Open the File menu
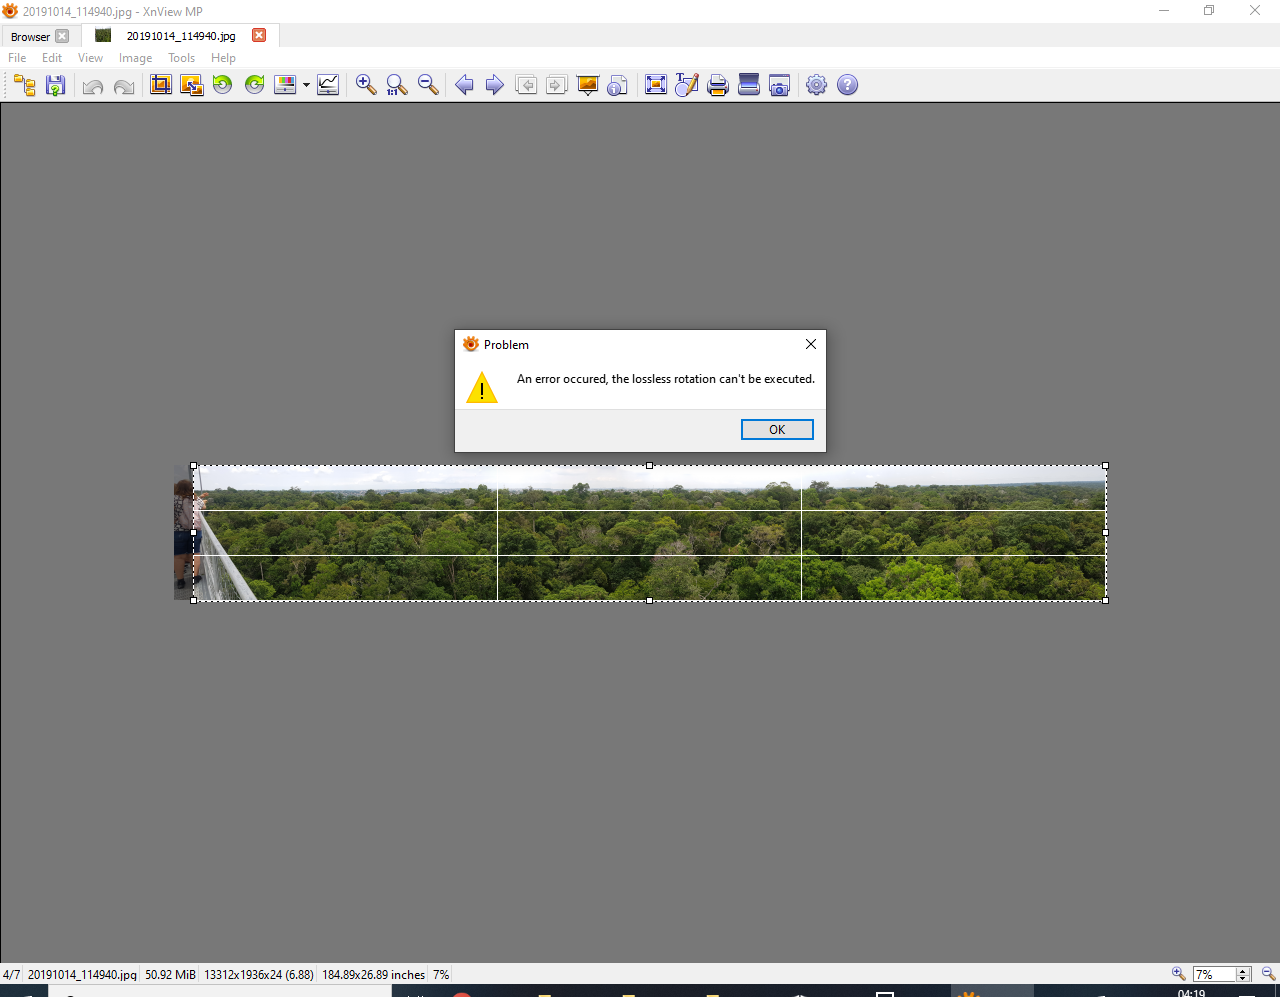This screenshot has height=997, width=1280. click(17, 58)
